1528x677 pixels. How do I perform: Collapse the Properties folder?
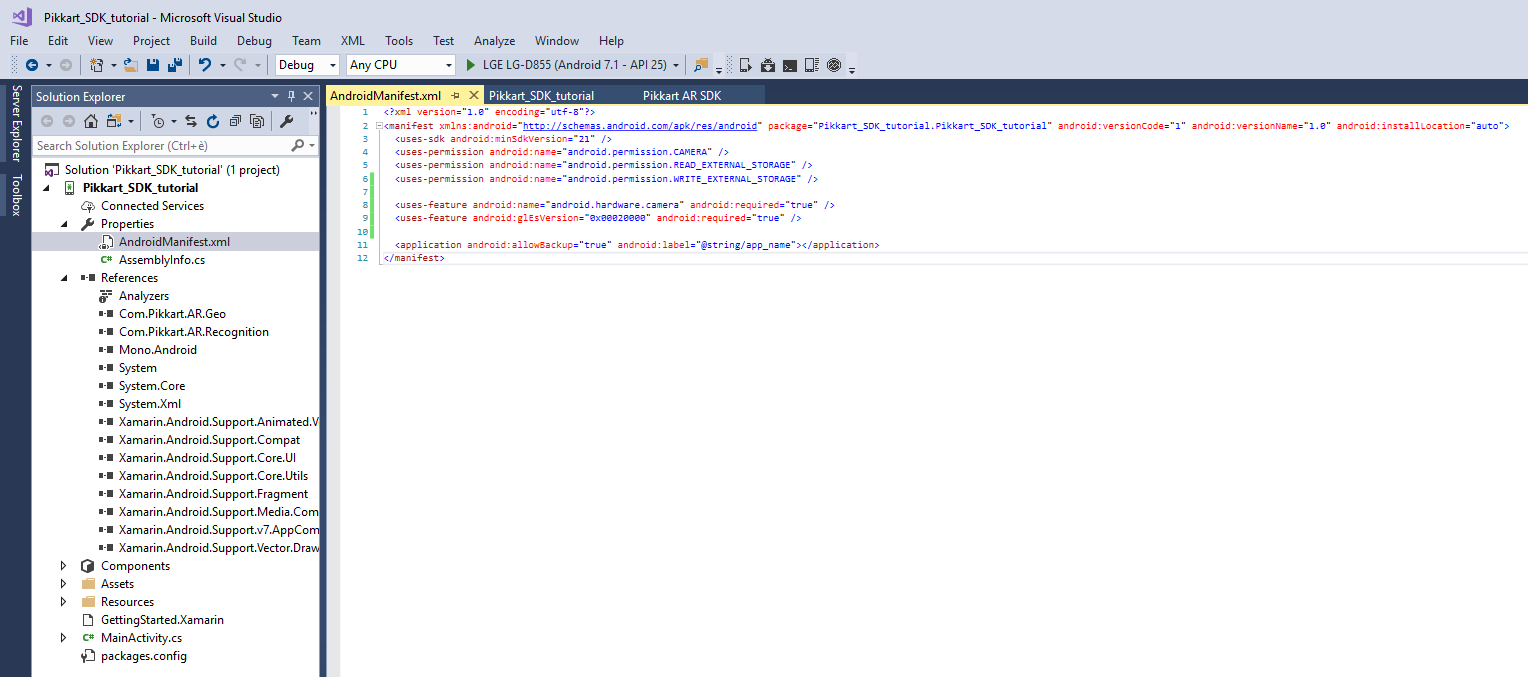[64, 224]
